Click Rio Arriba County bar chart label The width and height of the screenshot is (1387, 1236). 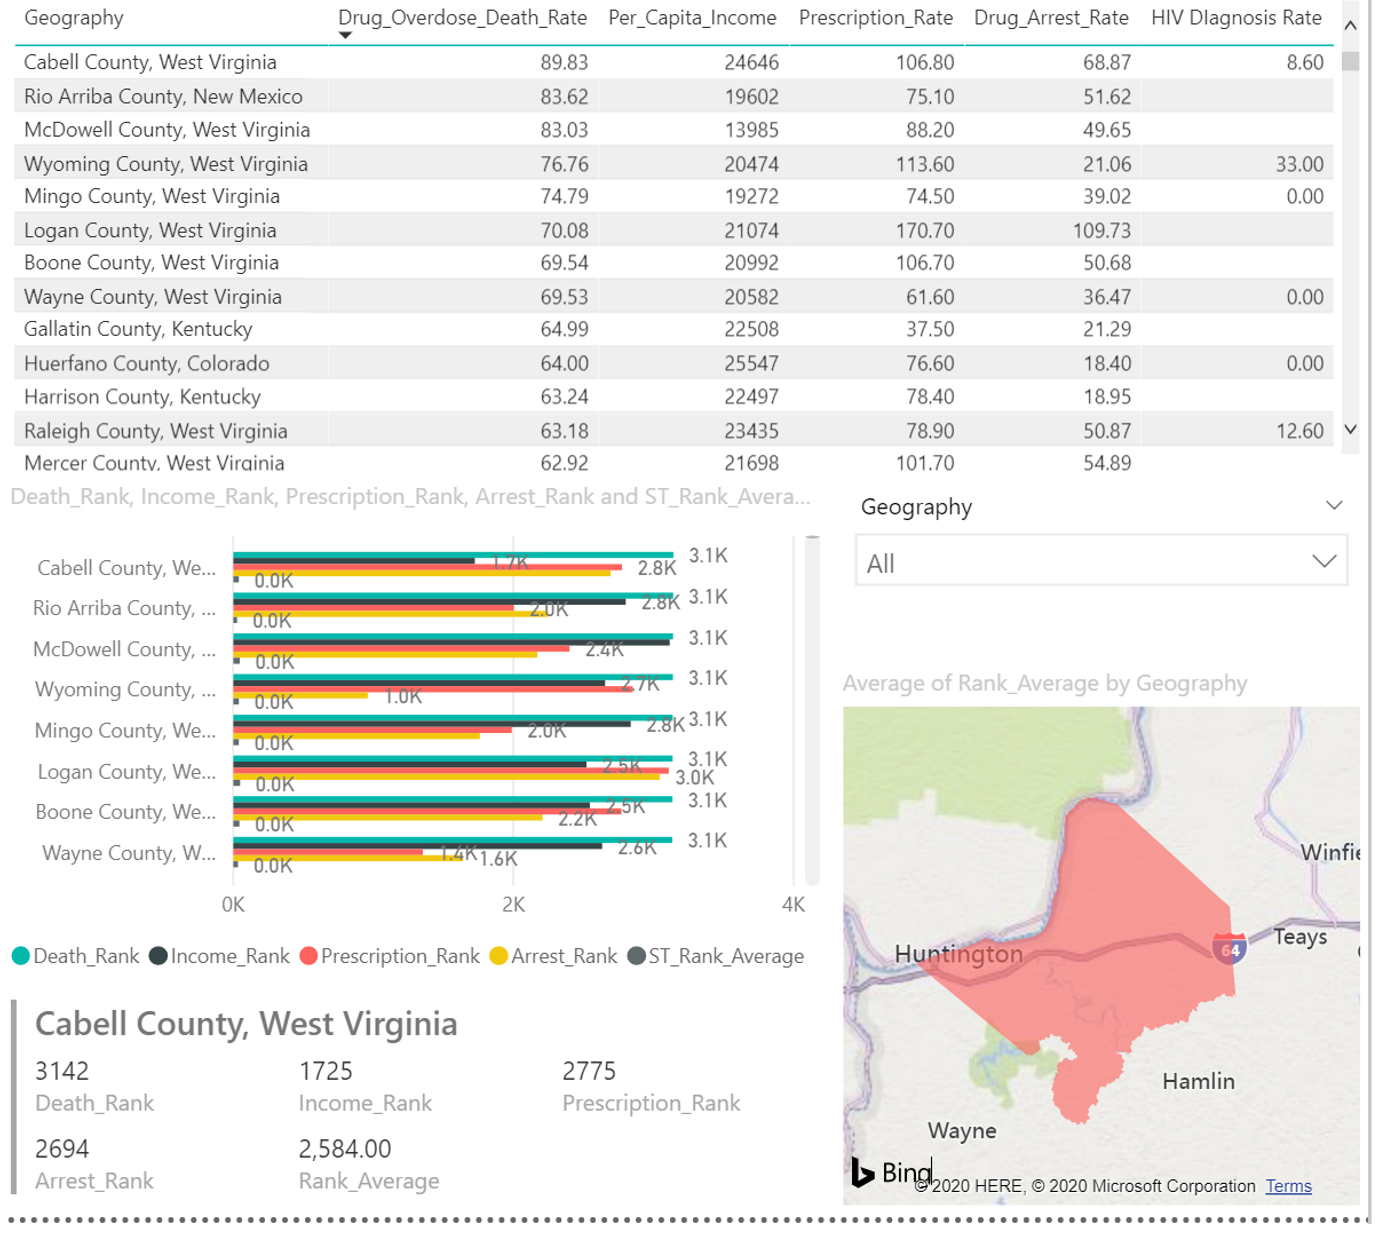[x=124, y=608]
